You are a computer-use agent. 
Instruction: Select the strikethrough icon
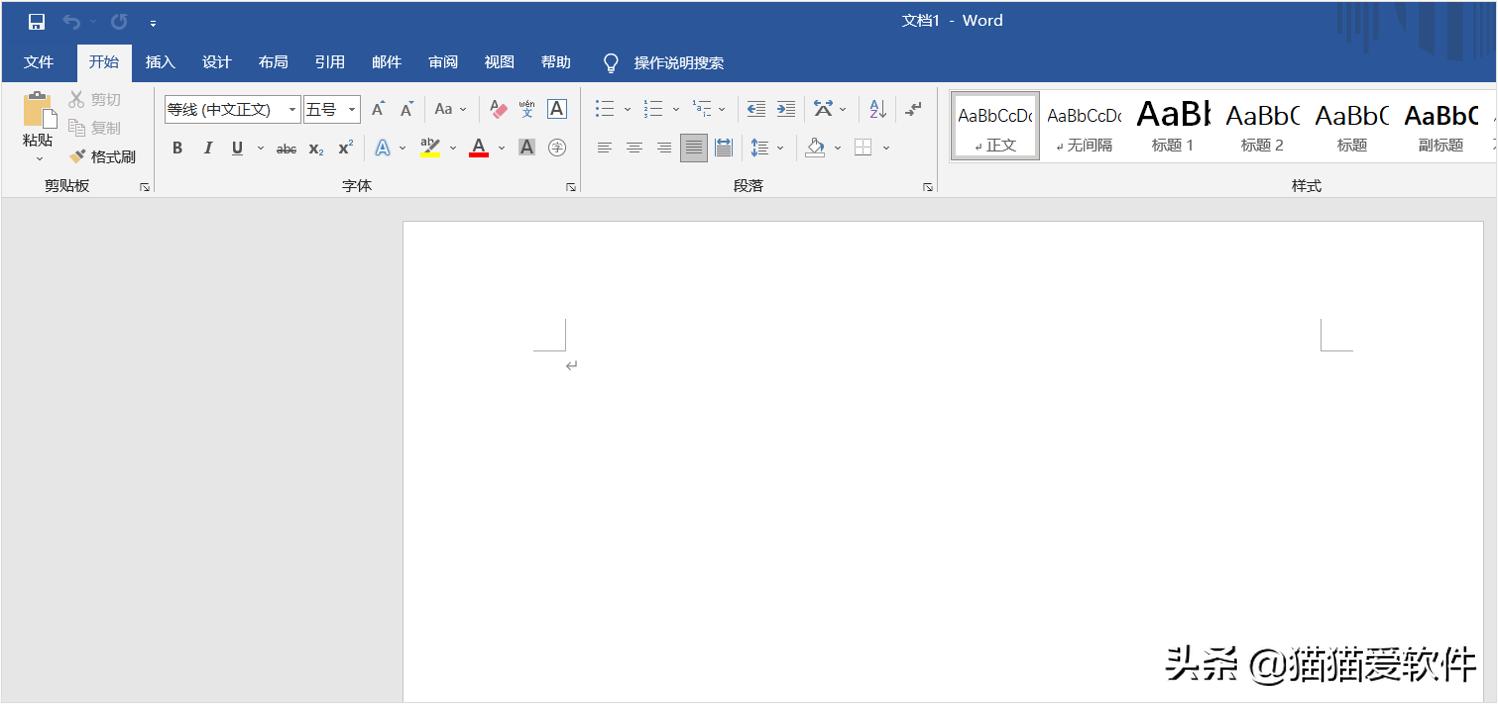[286, 147]
